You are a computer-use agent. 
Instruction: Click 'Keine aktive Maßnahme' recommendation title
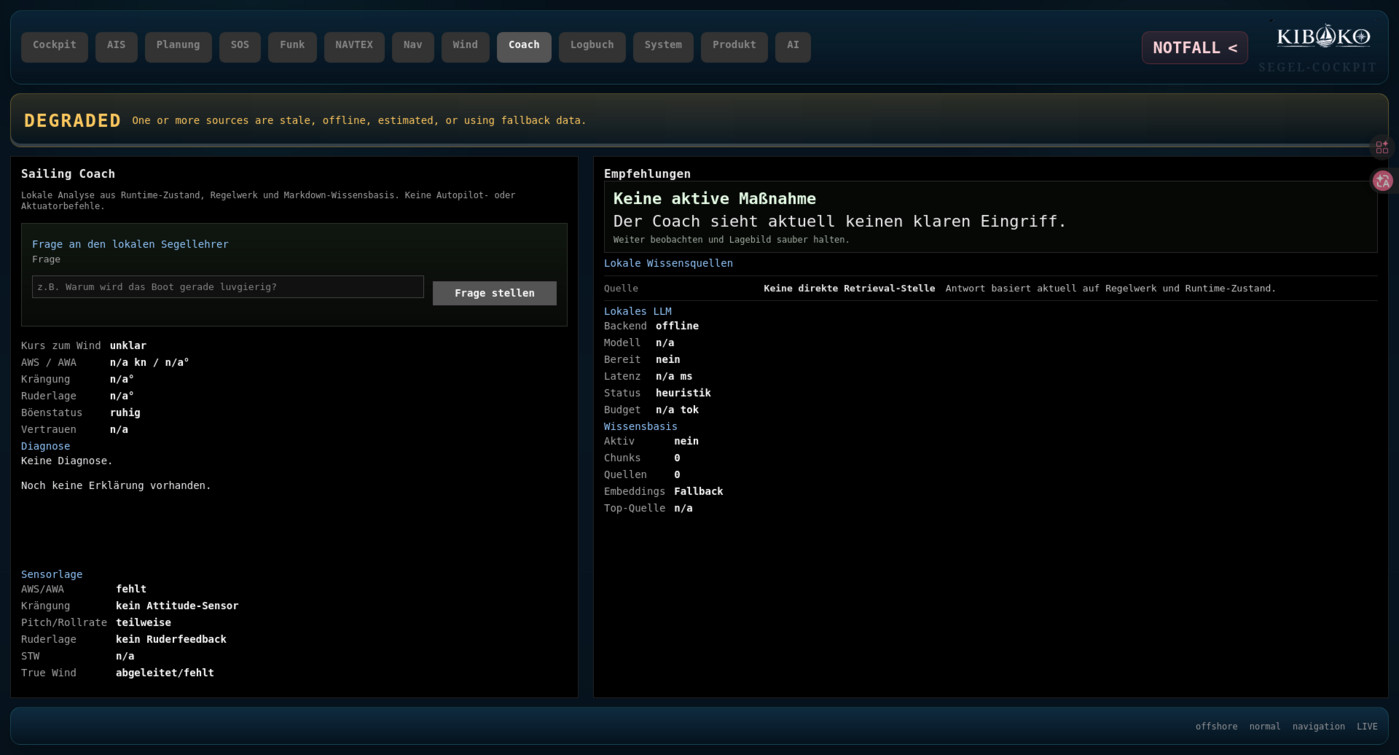pyautogui.click(x=714, y=199)
